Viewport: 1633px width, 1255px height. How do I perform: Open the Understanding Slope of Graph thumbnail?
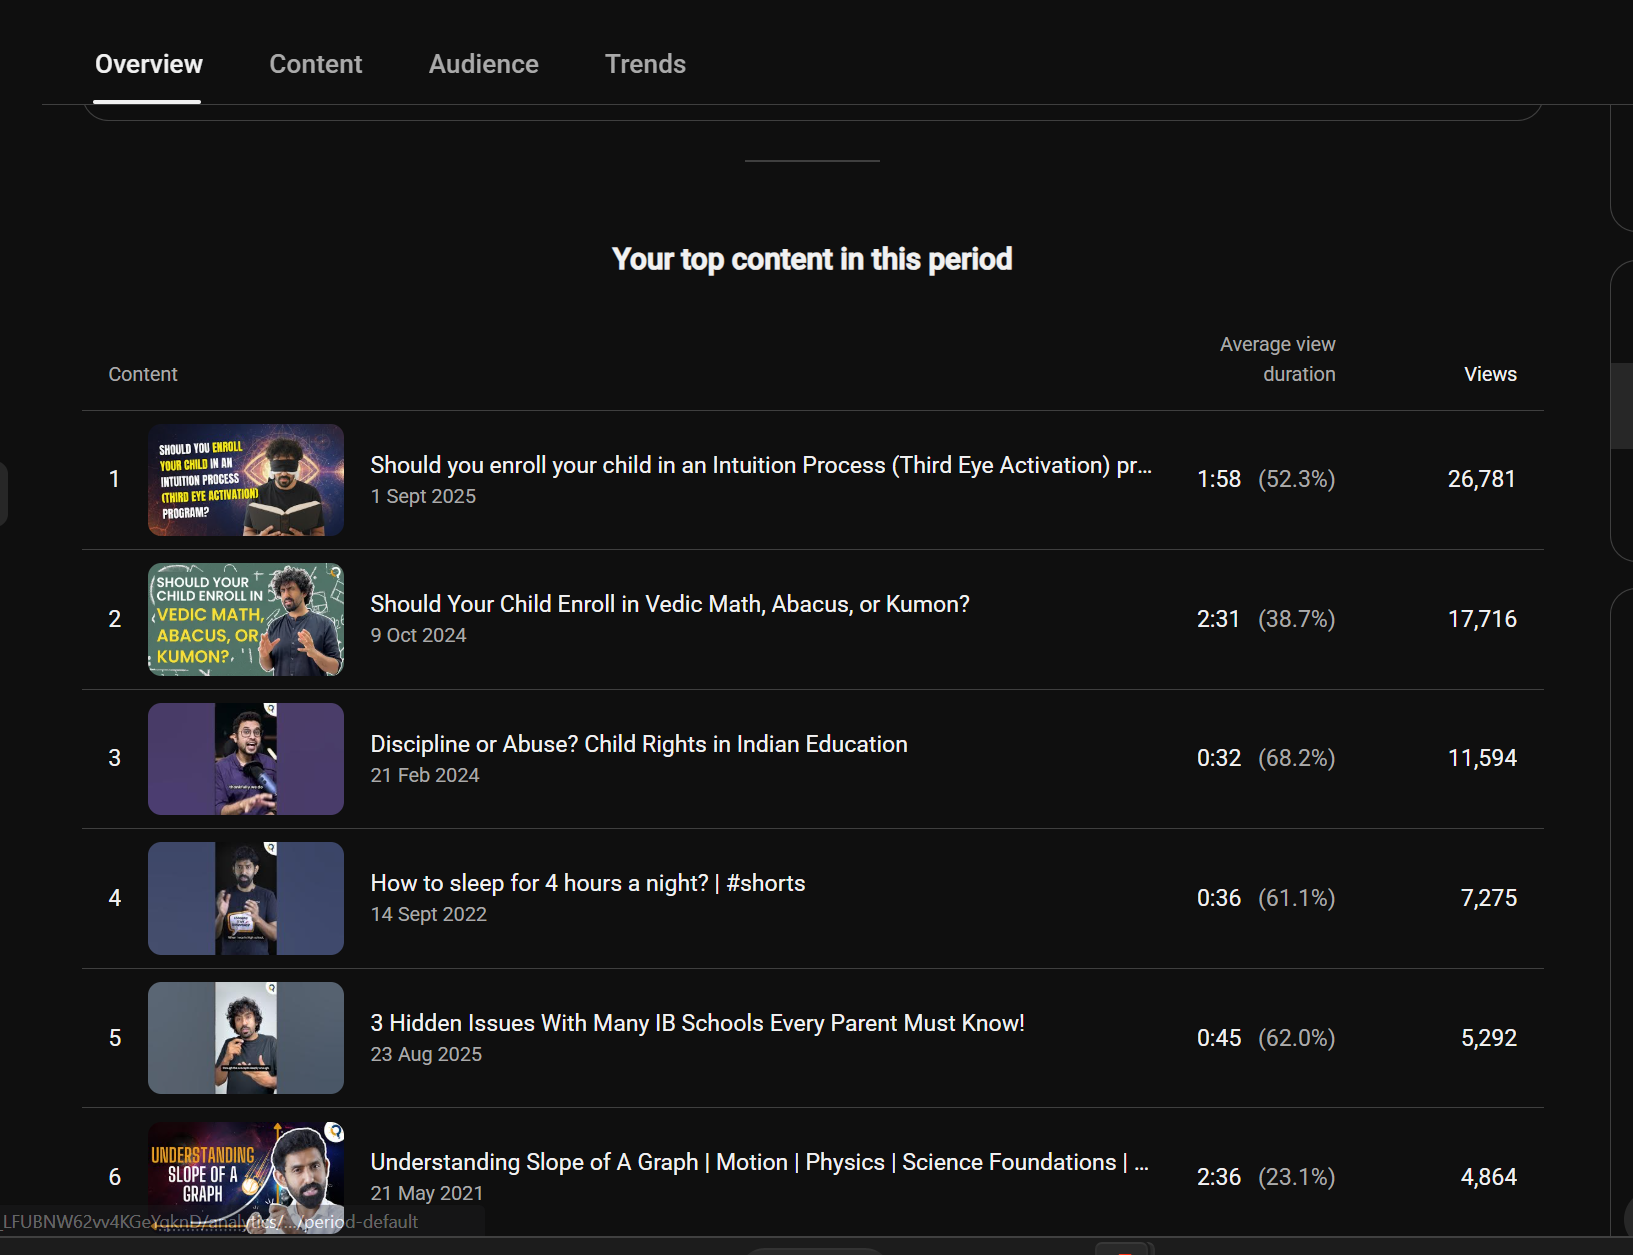click(x=246, y=1177)
